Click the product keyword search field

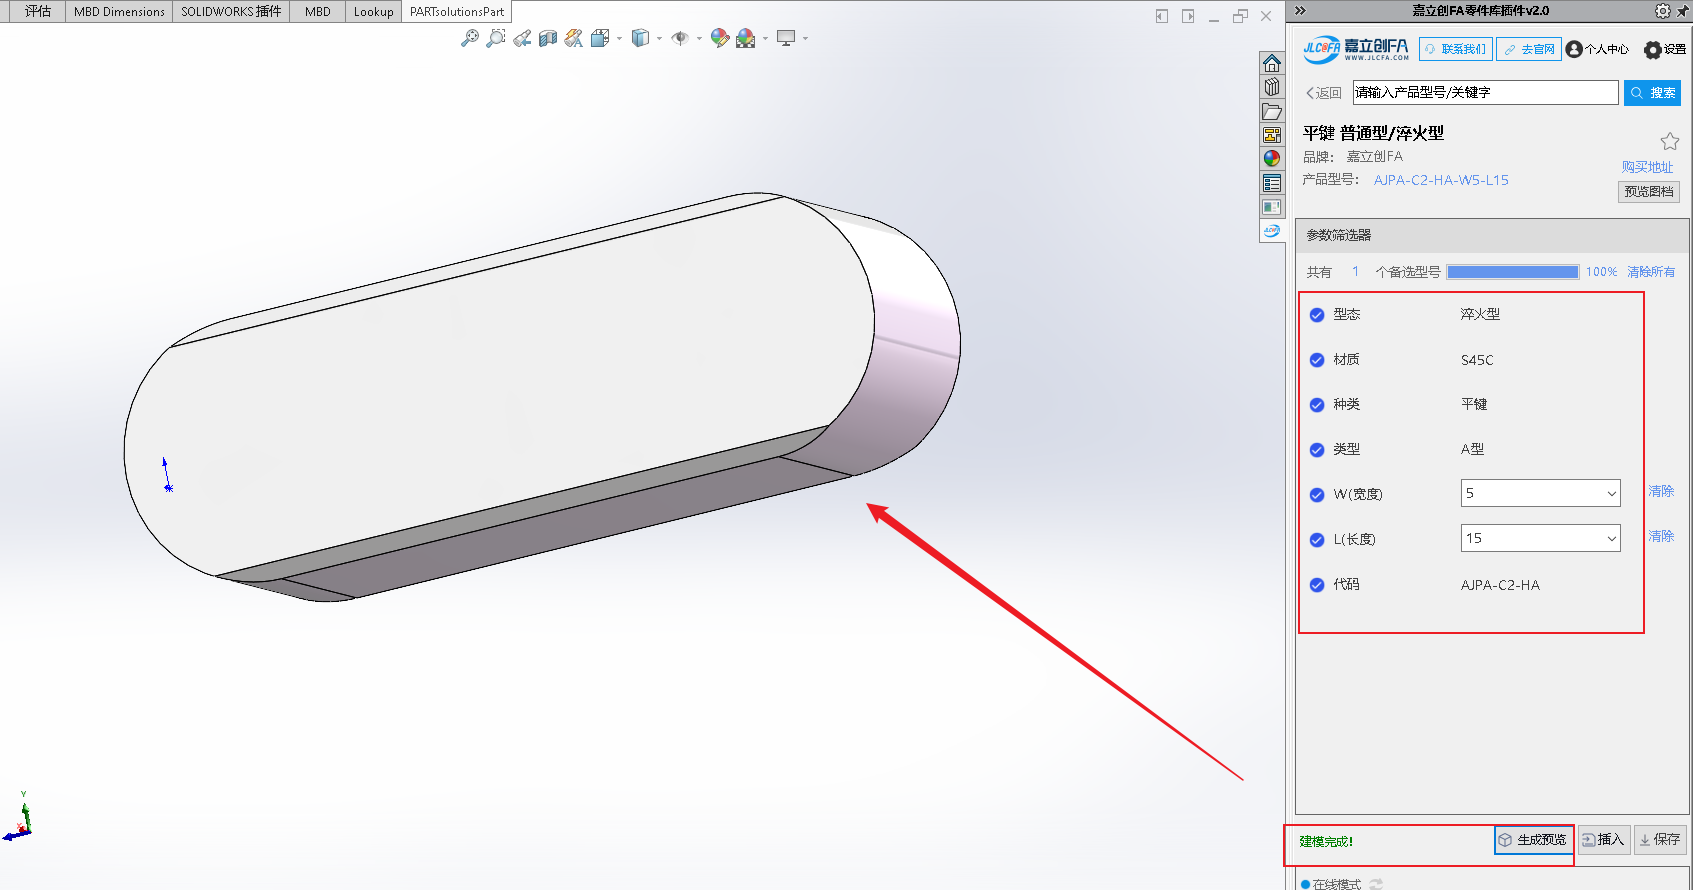click(1485, 92)
